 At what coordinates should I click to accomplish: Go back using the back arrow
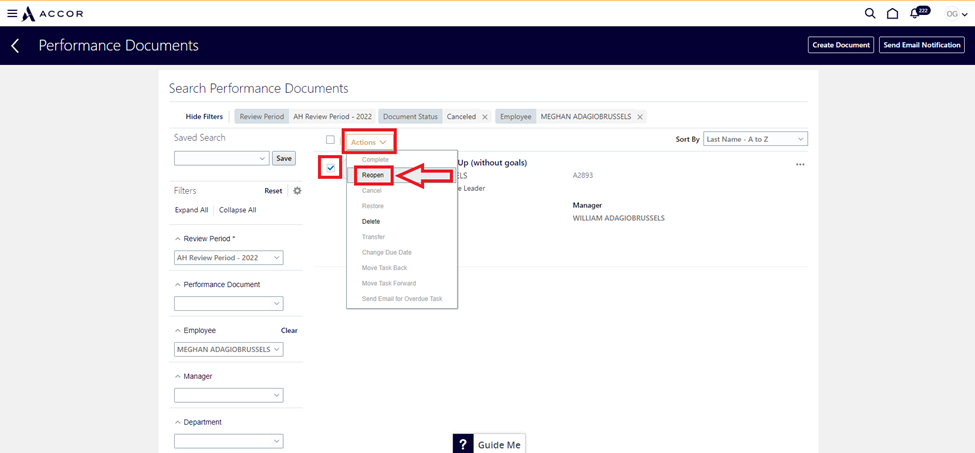(x=16, y=45)
